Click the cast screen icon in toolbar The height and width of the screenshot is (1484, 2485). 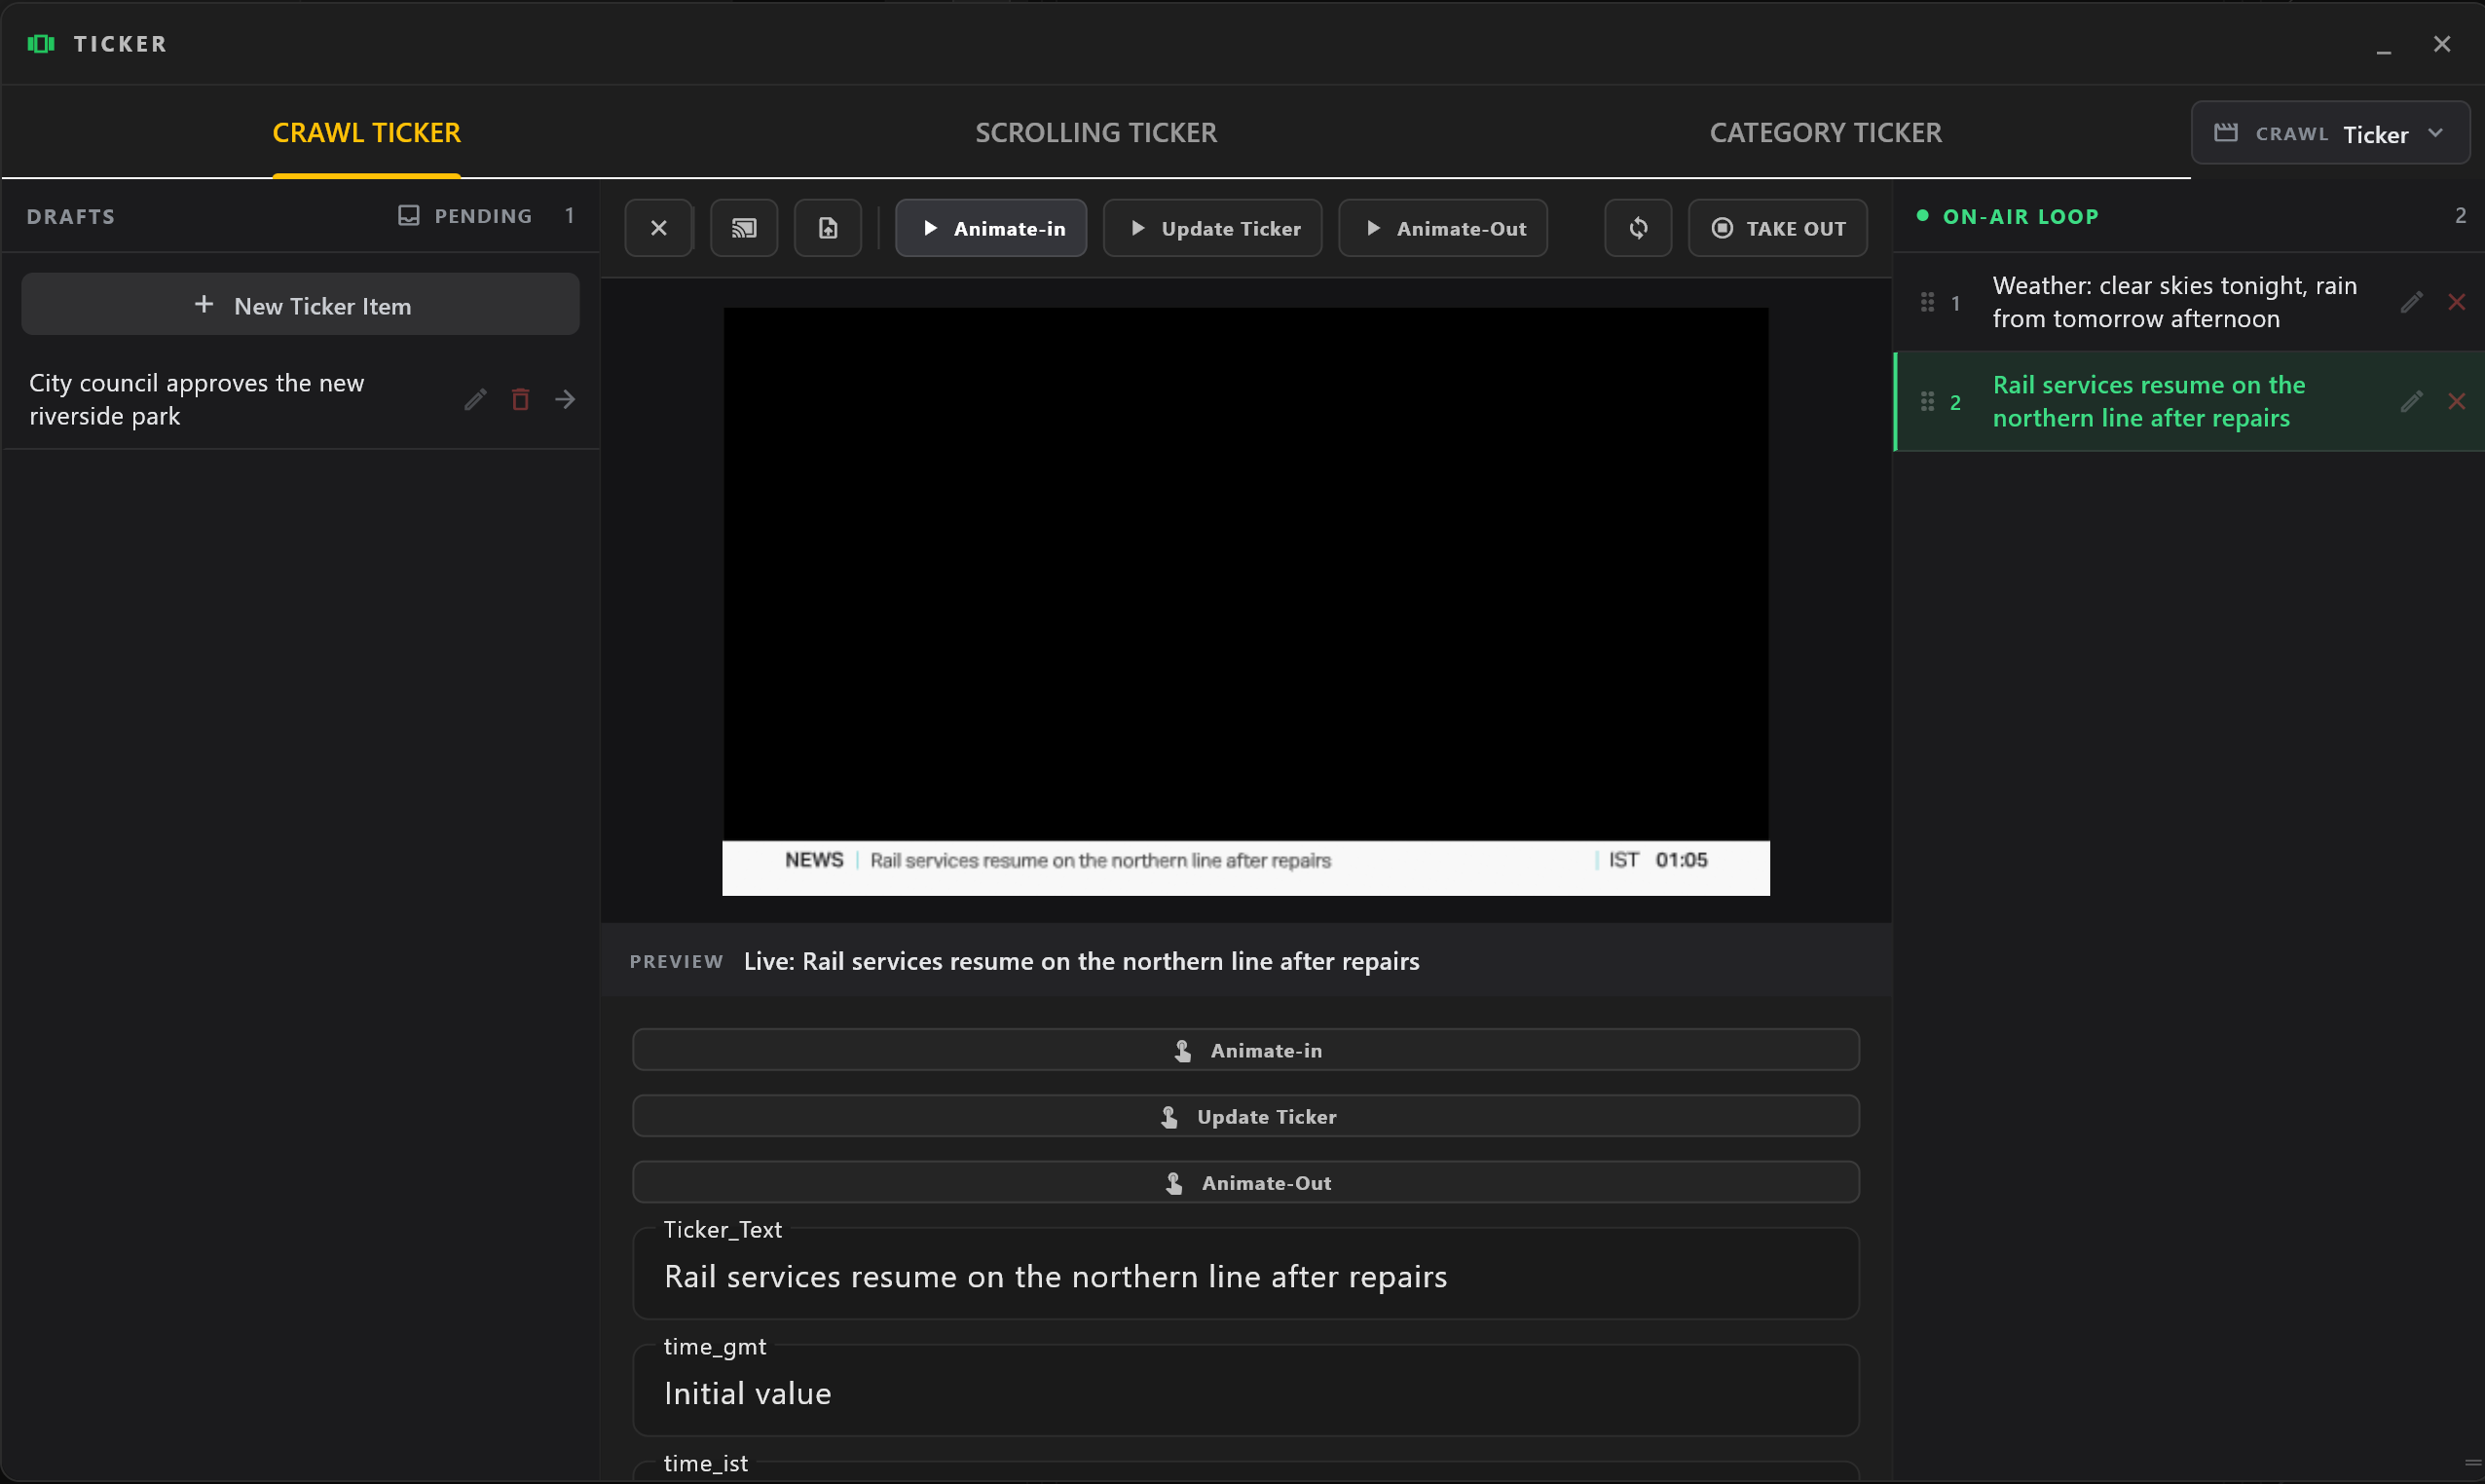coord(743,228)
